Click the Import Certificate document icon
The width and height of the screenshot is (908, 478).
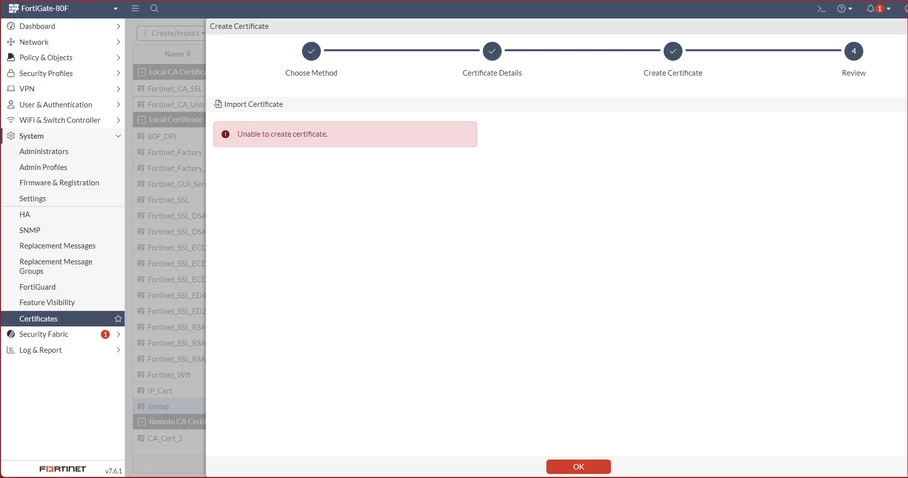218,104
